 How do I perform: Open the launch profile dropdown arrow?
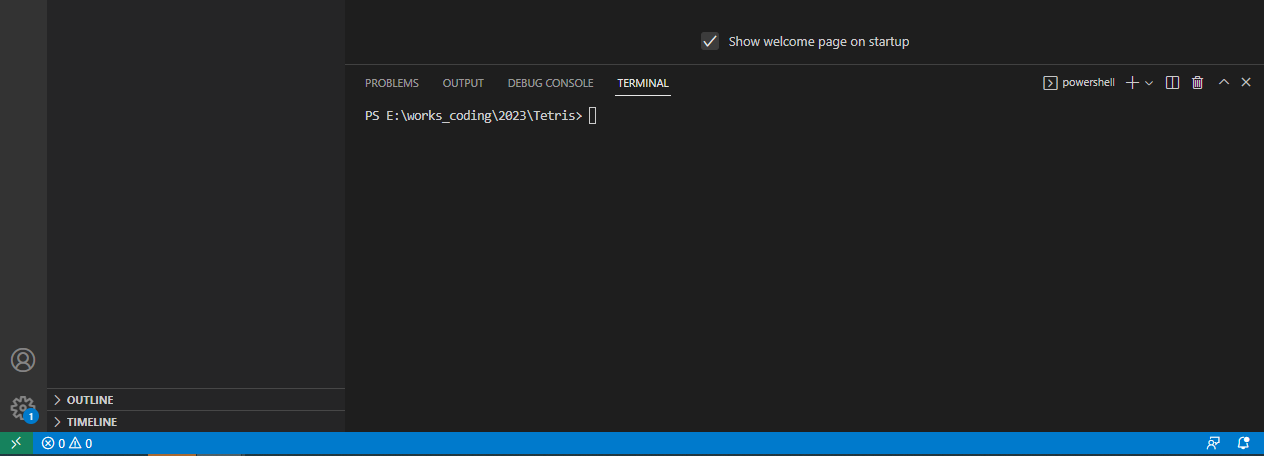point(1149,83)
